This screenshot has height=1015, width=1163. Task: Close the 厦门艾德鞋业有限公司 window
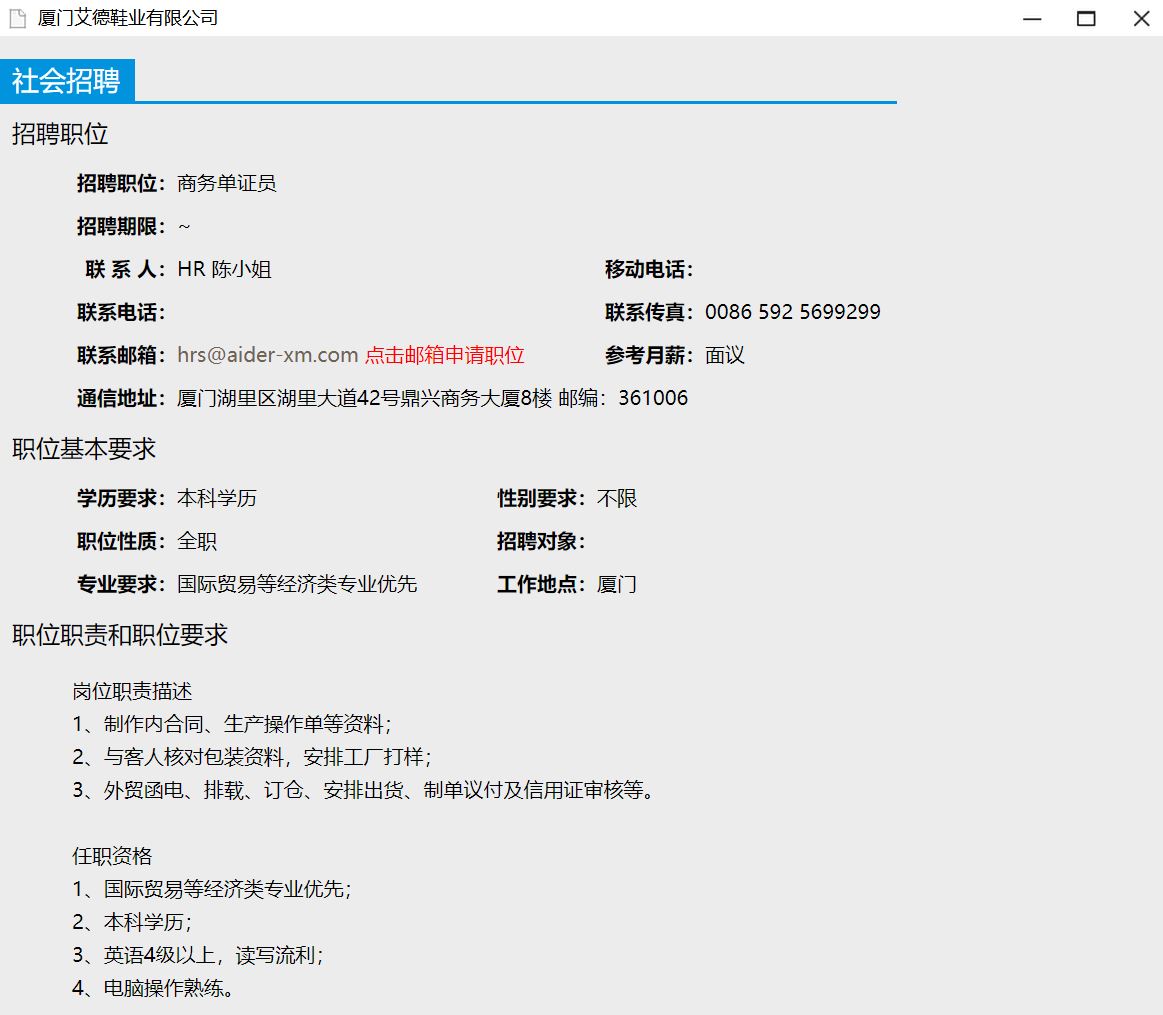tap(1141, 18)
